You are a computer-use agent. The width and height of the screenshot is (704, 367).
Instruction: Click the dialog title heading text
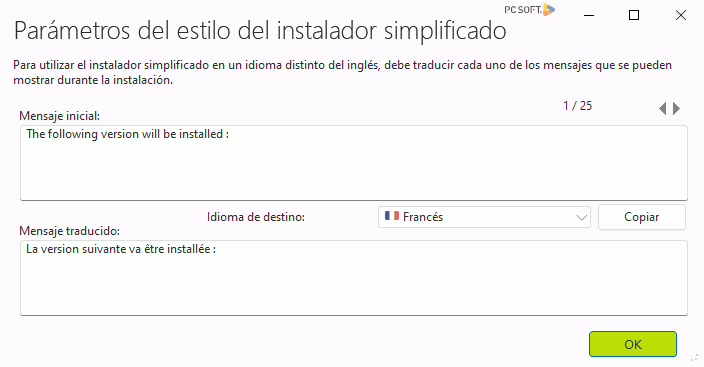pos(260,31)
